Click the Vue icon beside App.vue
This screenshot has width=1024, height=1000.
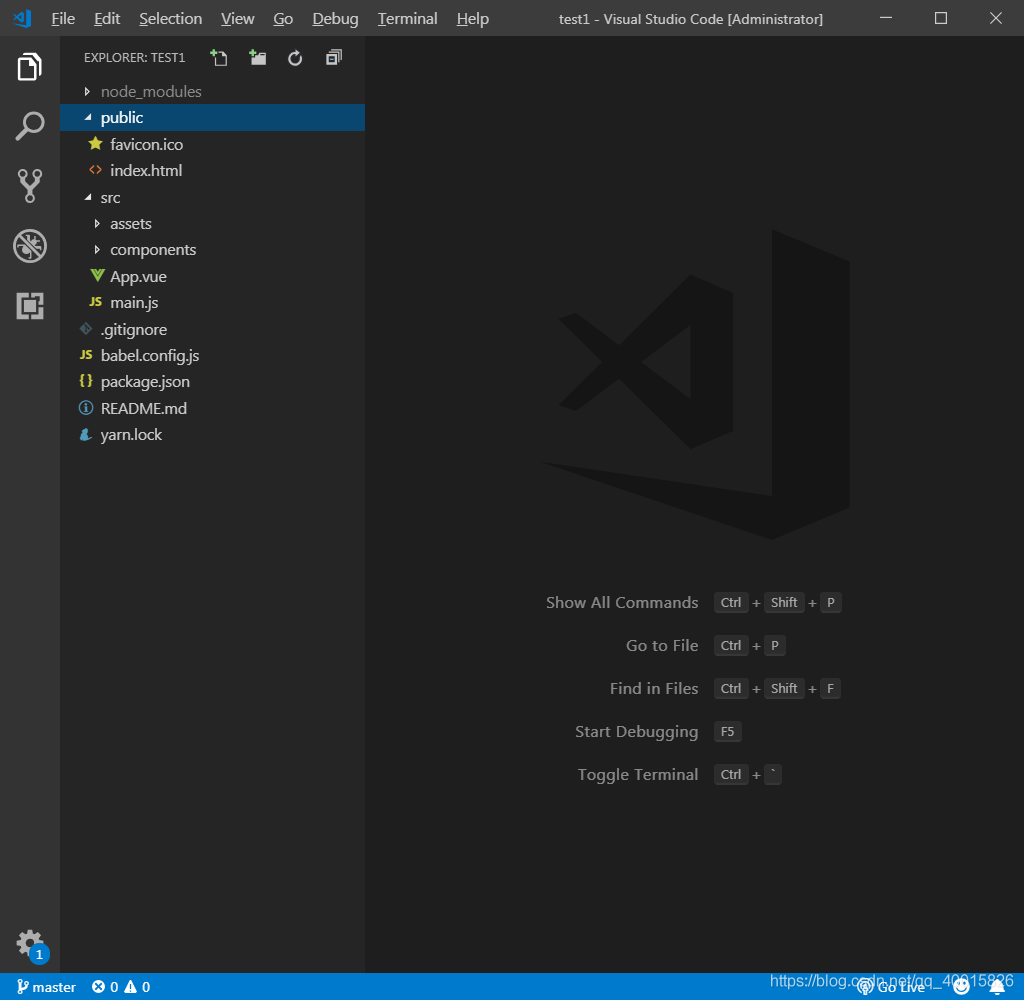coord(97,276)
